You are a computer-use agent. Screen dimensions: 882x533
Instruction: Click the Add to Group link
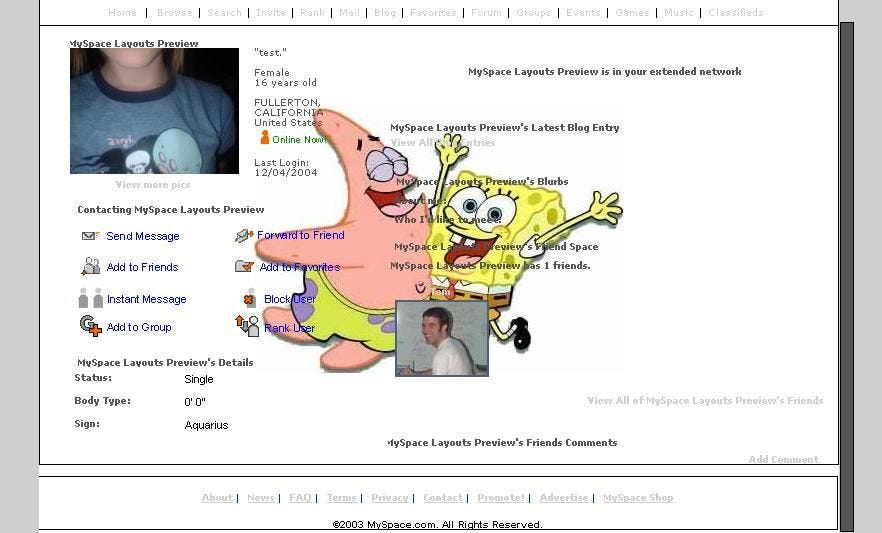tap(139, 327)
